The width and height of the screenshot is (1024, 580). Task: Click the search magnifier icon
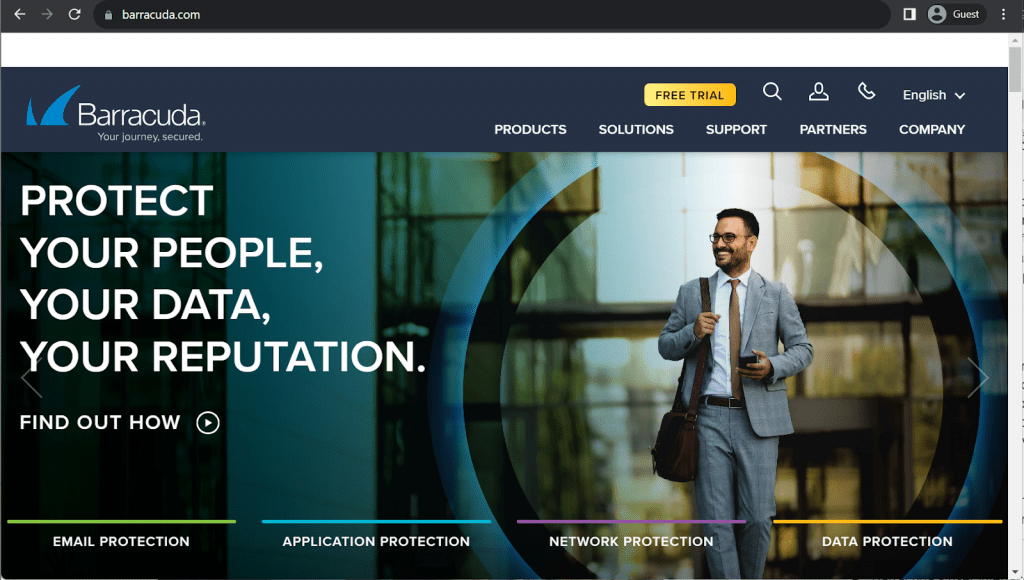tap(772, 91)
